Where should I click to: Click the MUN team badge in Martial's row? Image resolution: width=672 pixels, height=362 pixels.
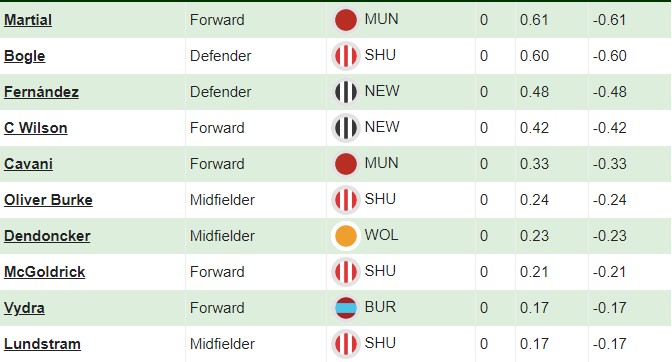point(345,20)
